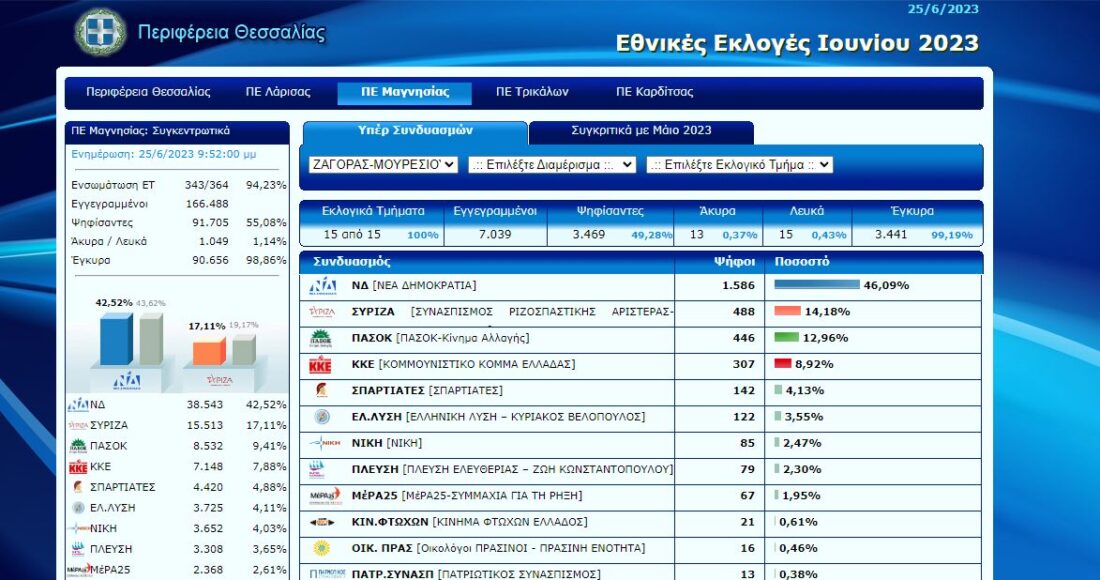Click the ΜέΡΑ25 logo in the left summary list
This screenshot has height=580, width=1100.
click(79, 569)
